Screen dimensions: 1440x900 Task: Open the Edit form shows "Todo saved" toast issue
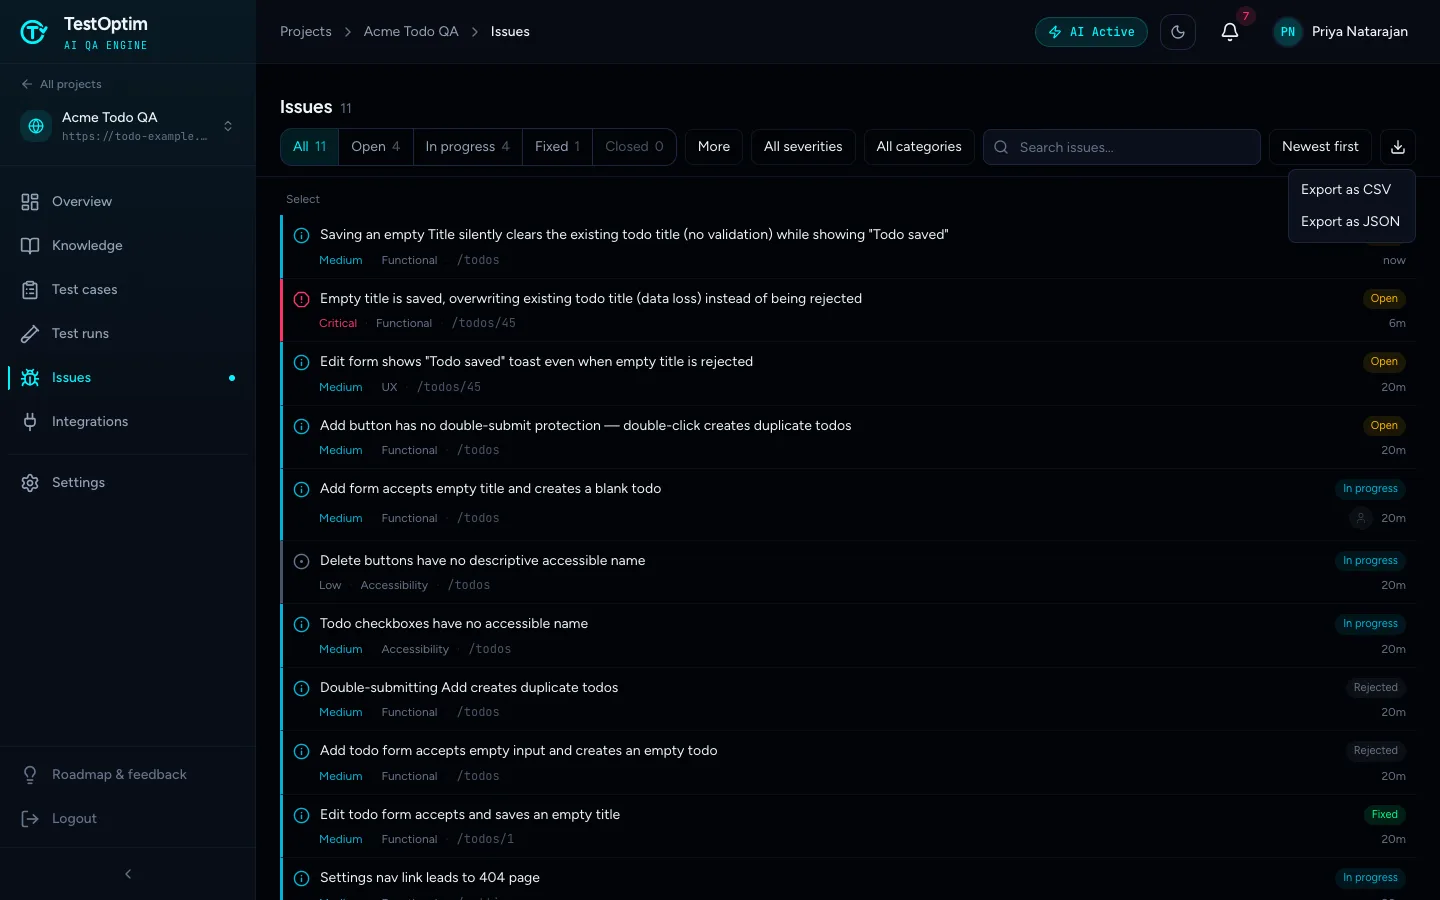click(848, 374)
